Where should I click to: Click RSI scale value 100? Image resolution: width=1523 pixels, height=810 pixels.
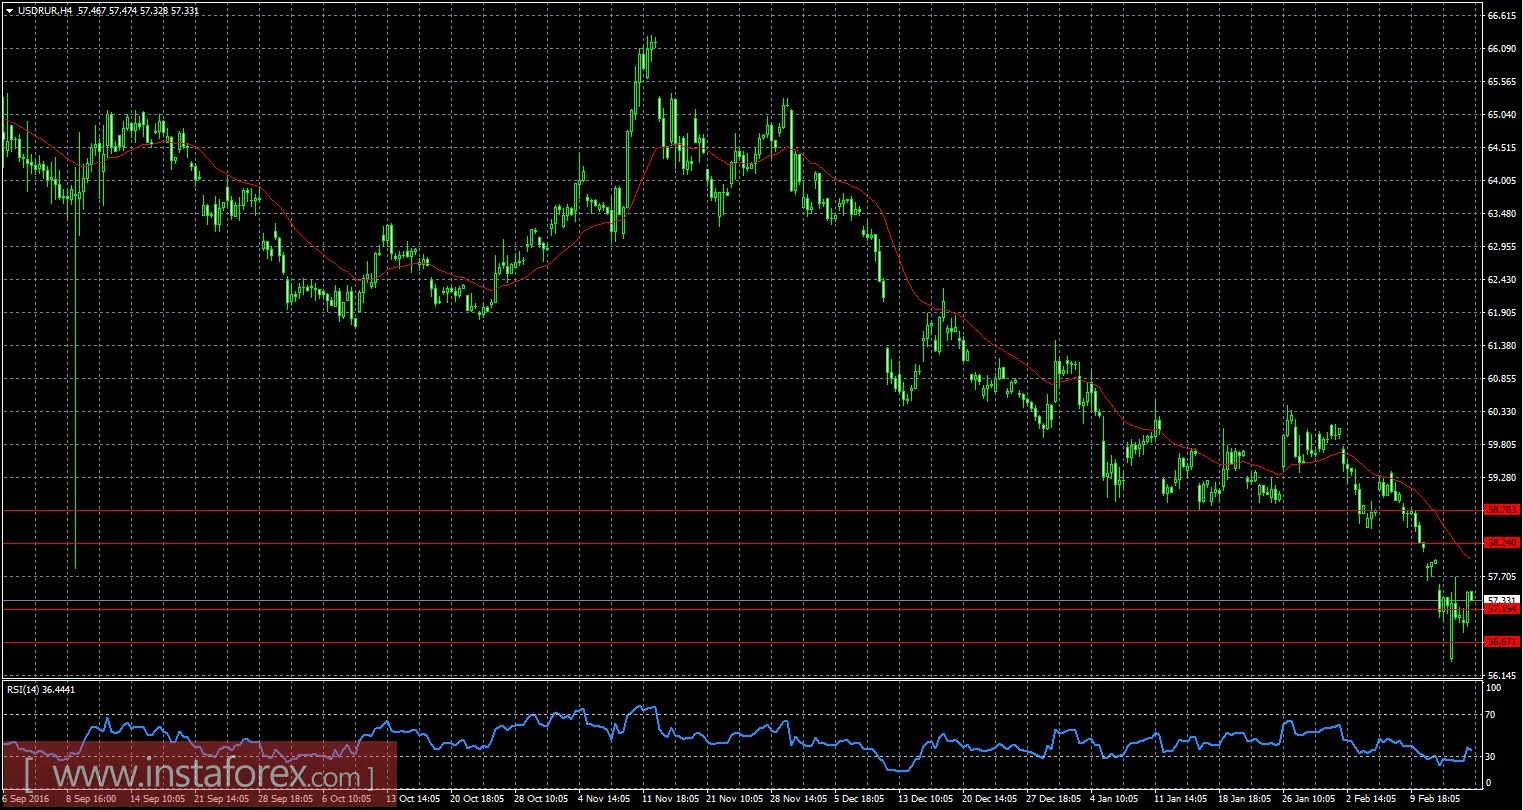click(x=1494, y=689)
